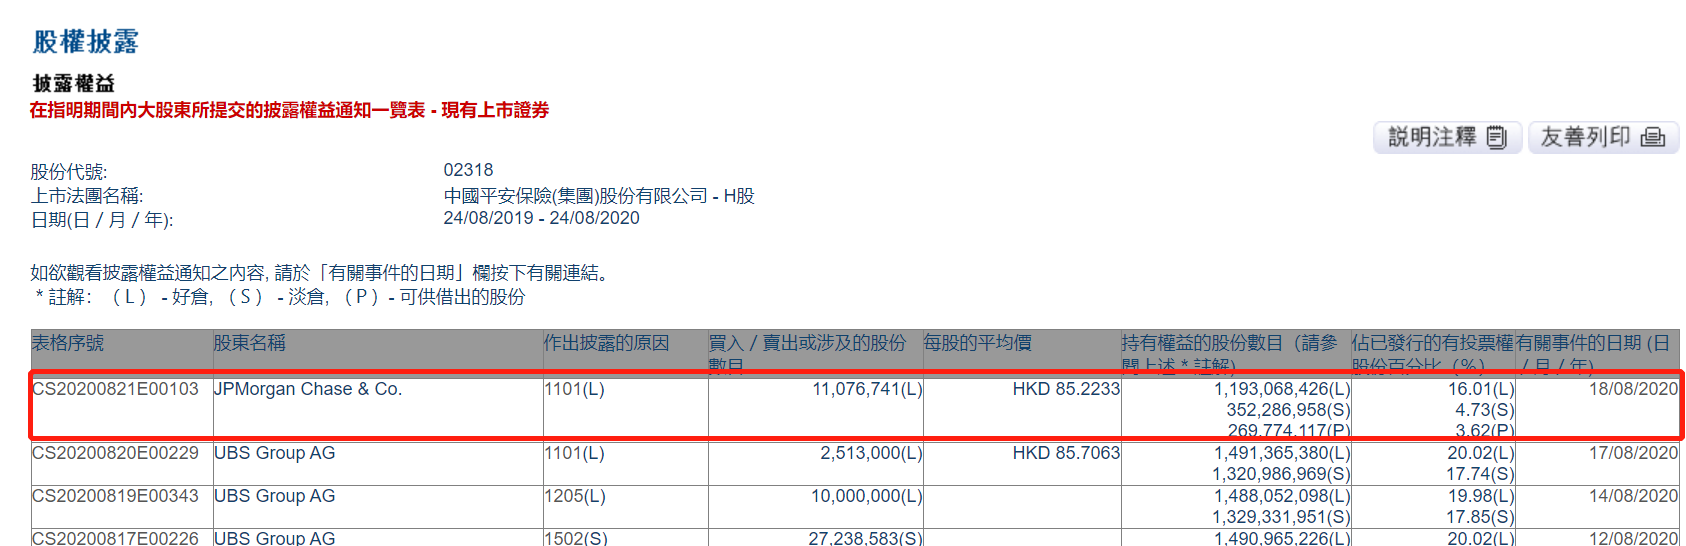This screenshot has height=546, width=1686.
Task: Click form number CS20200821E00103
Action: coord(115,389)
